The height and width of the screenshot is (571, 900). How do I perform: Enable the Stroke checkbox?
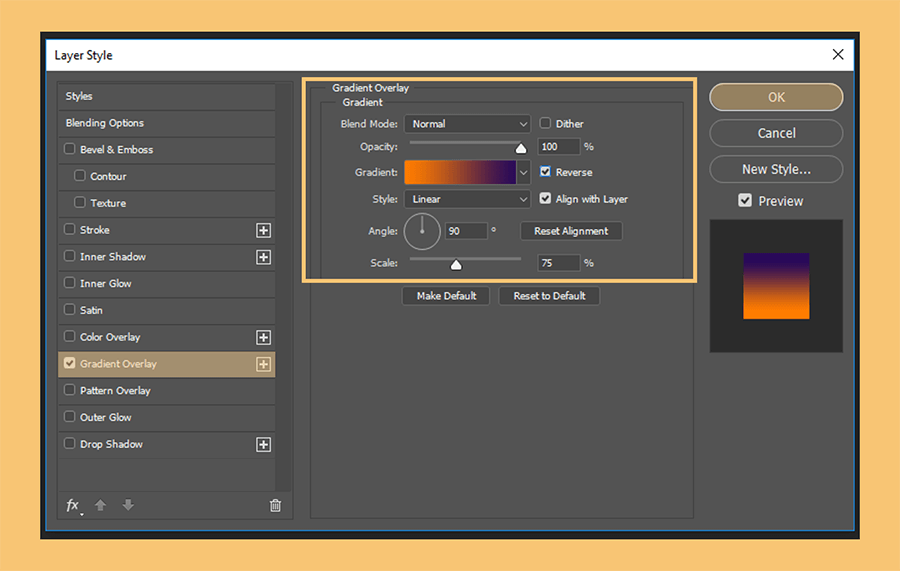[70, 230]
